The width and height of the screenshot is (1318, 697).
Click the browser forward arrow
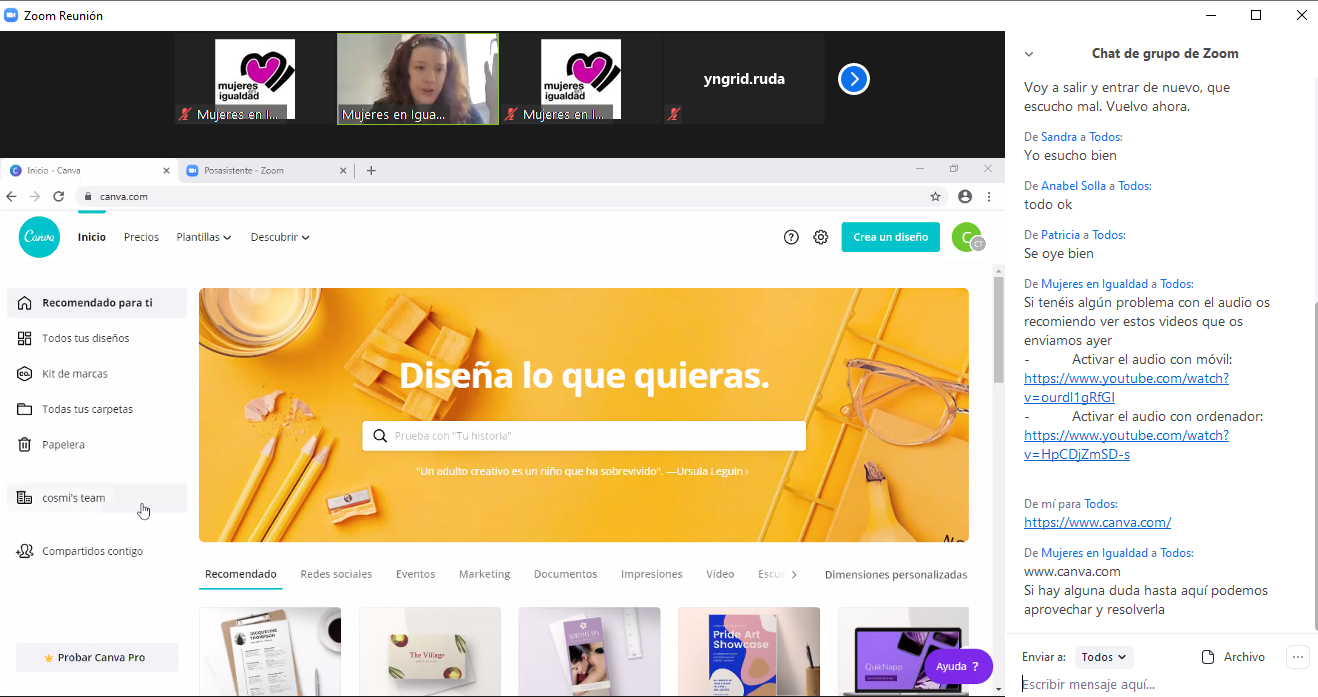(35, 196)
